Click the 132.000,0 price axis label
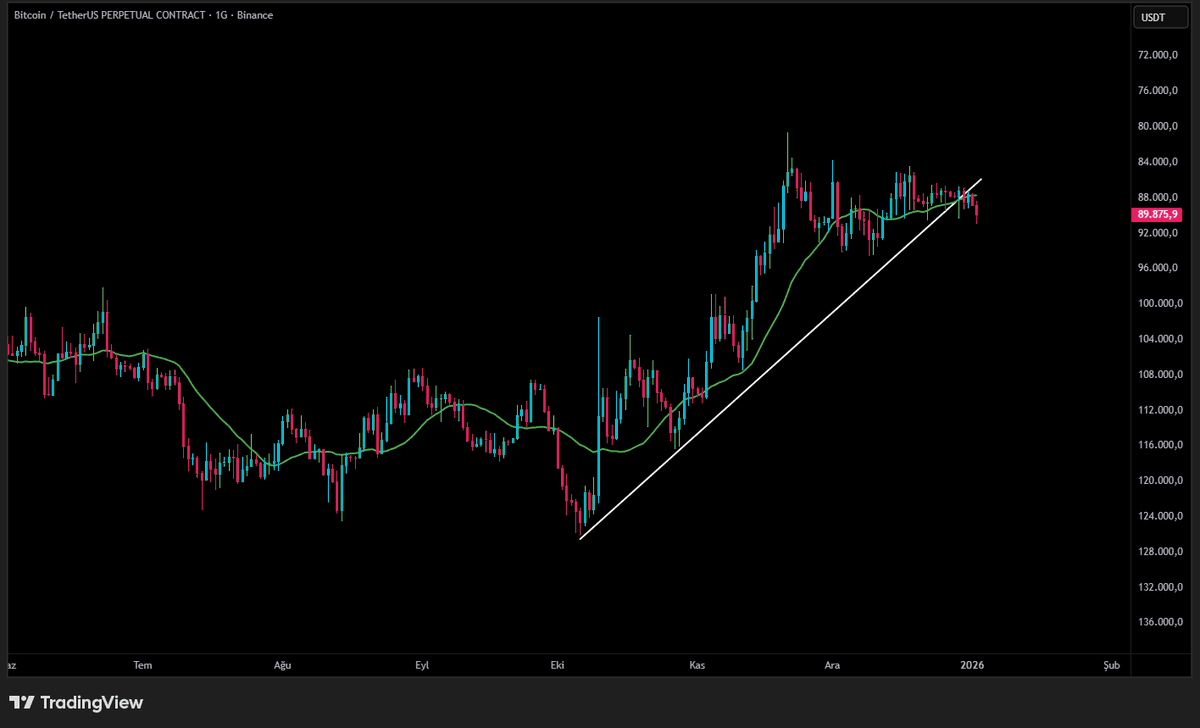 point(1158,587)
